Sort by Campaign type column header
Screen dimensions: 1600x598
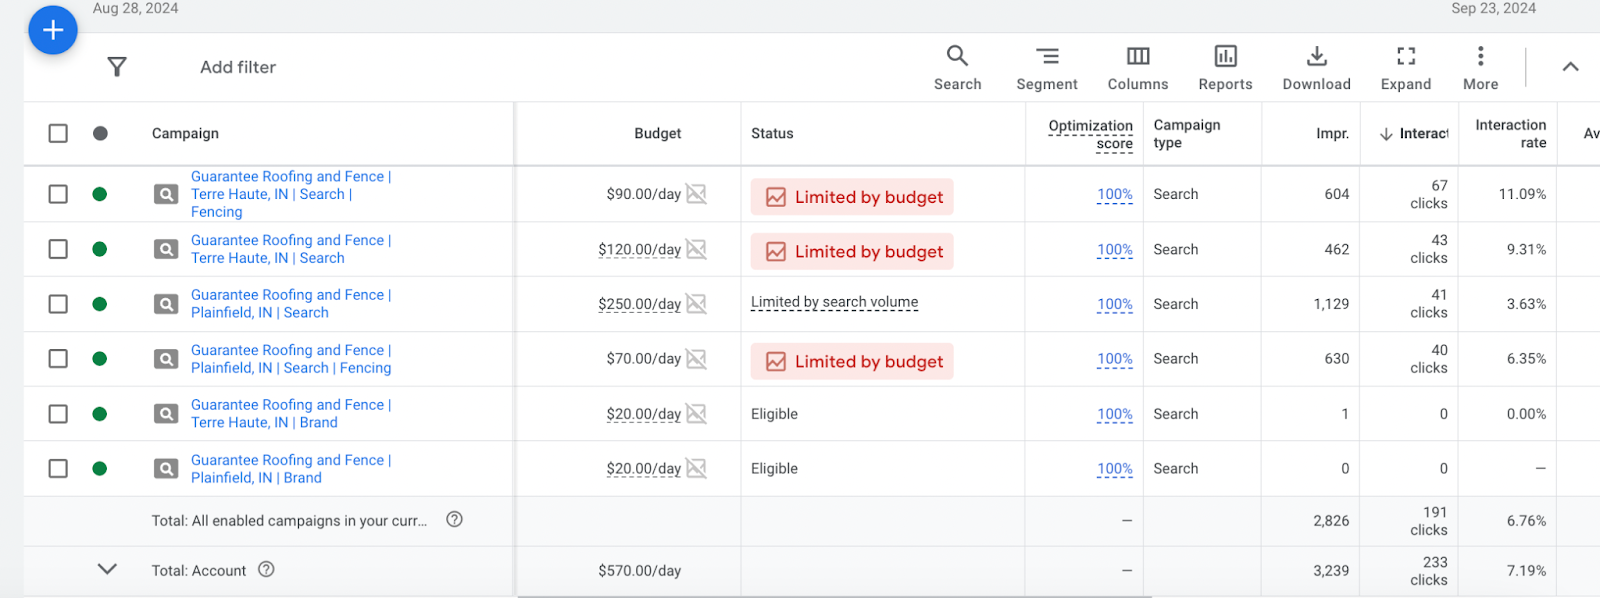[1187, 134]
